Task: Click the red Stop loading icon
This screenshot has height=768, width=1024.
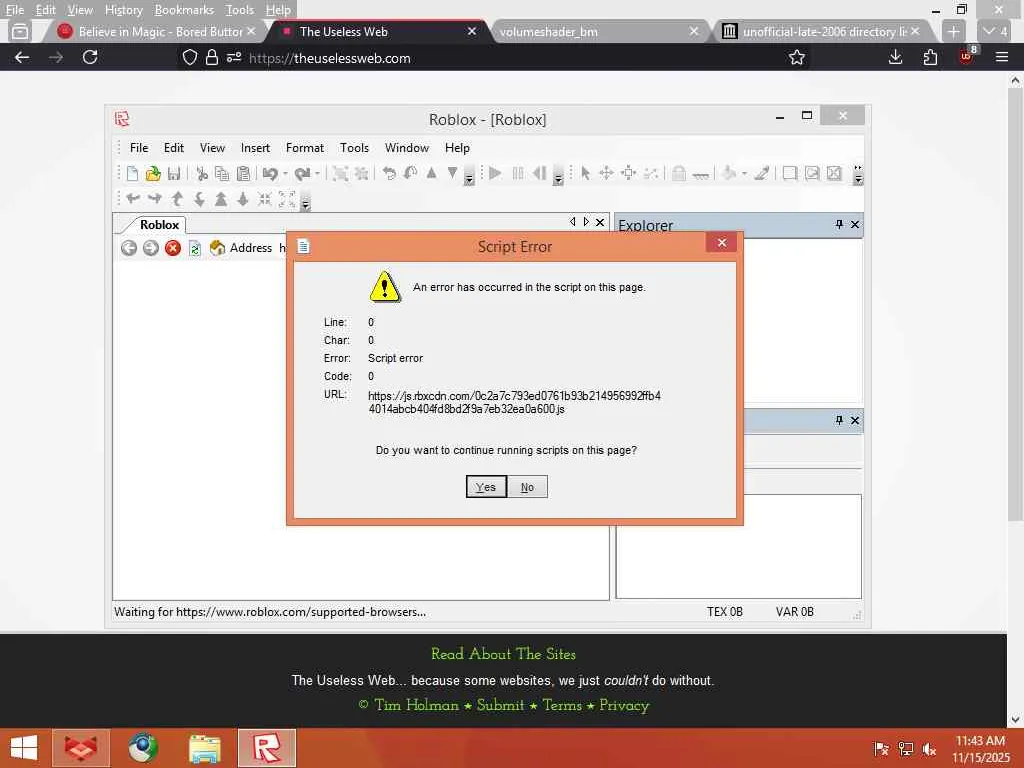Action: (x=172, y=248)
